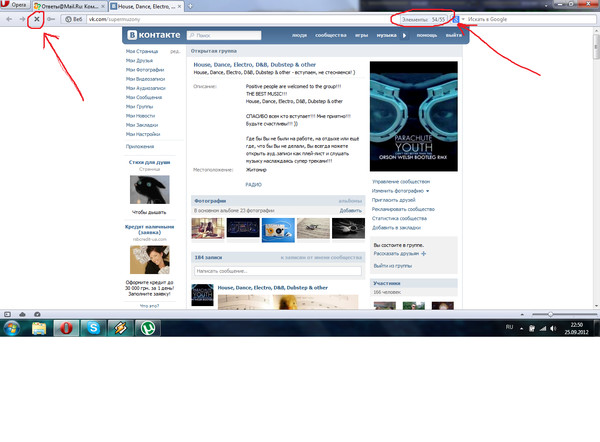Open Мои Закладки in sidebar

click(x=142, y=125)
